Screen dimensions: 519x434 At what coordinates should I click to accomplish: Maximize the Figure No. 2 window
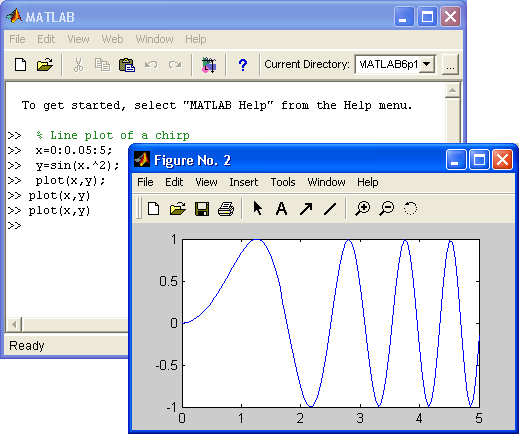coord(479,160)
